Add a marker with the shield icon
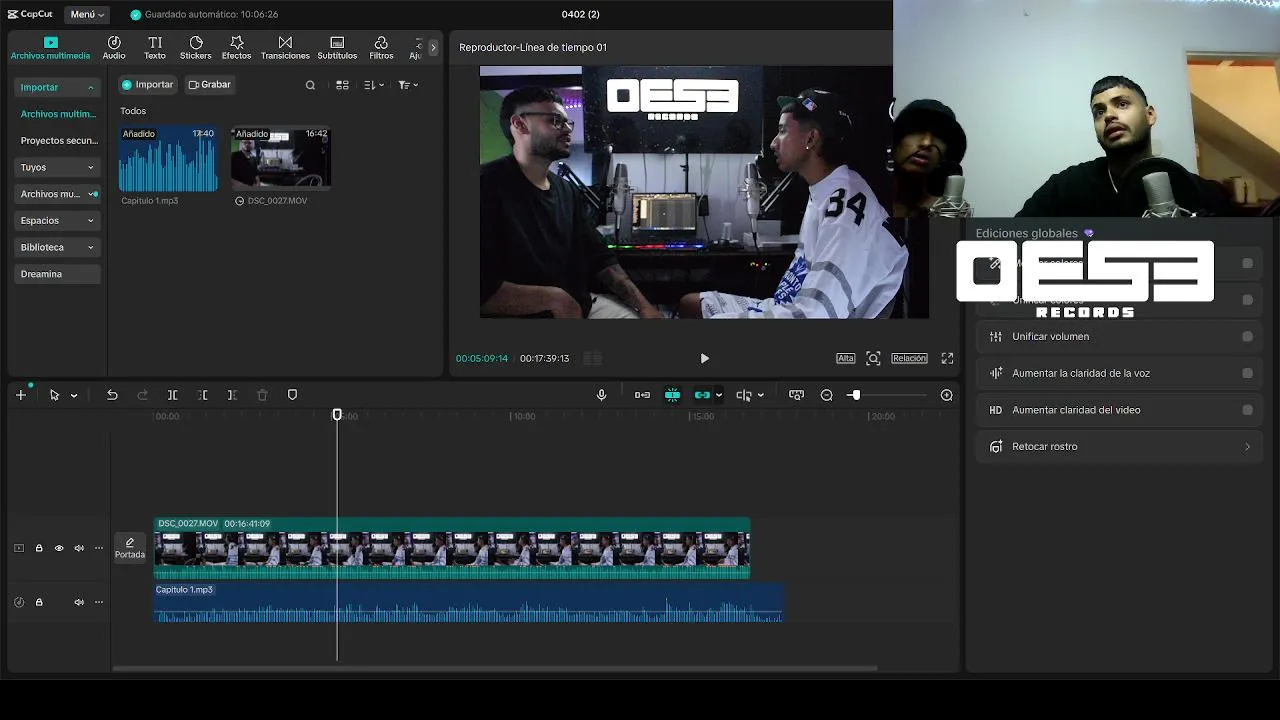 pyautogui.click(x=292, y=395)
